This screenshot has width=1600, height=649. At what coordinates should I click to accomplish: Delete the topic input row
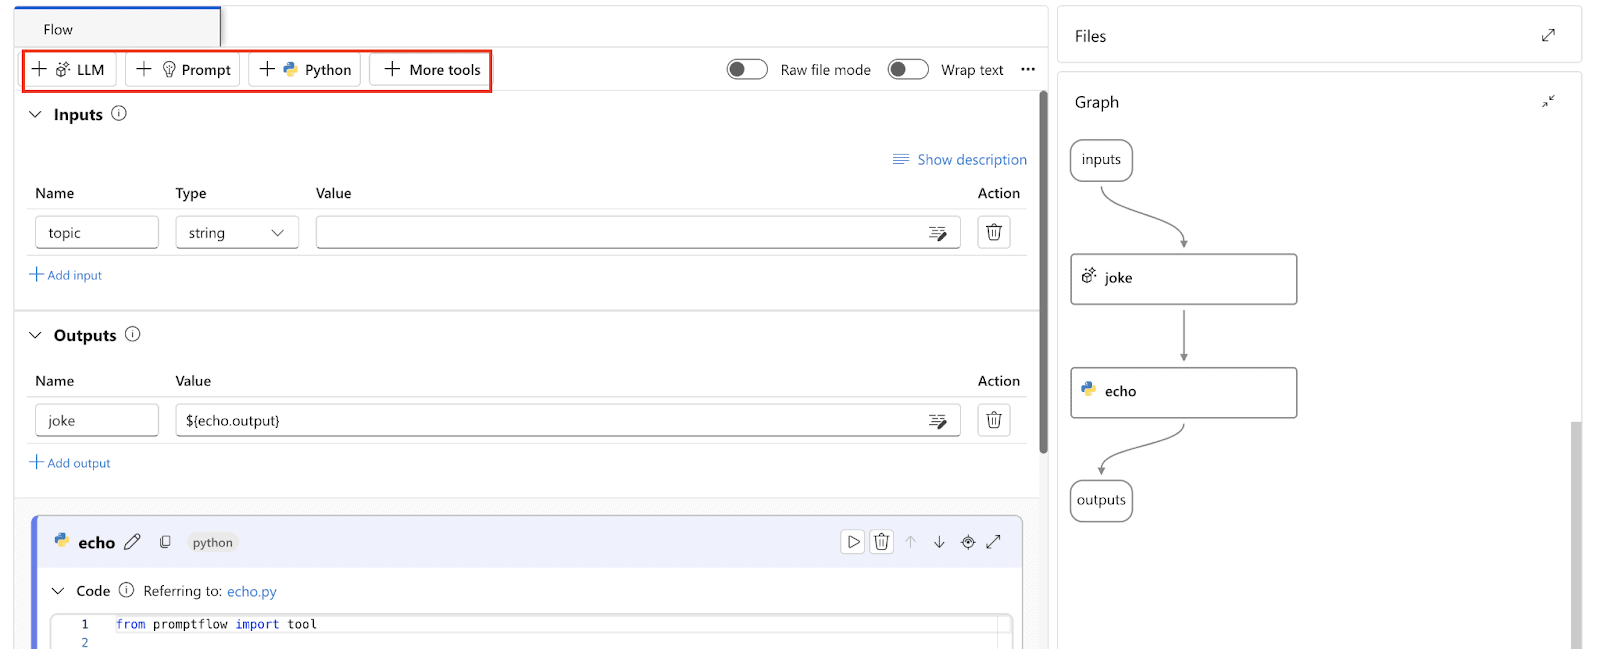994,232
